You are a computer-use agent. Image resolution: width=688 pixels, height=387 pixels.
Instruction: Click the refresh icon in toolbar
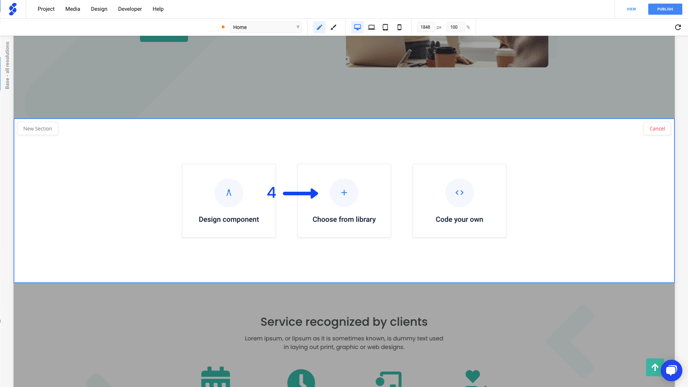point(678,27)
